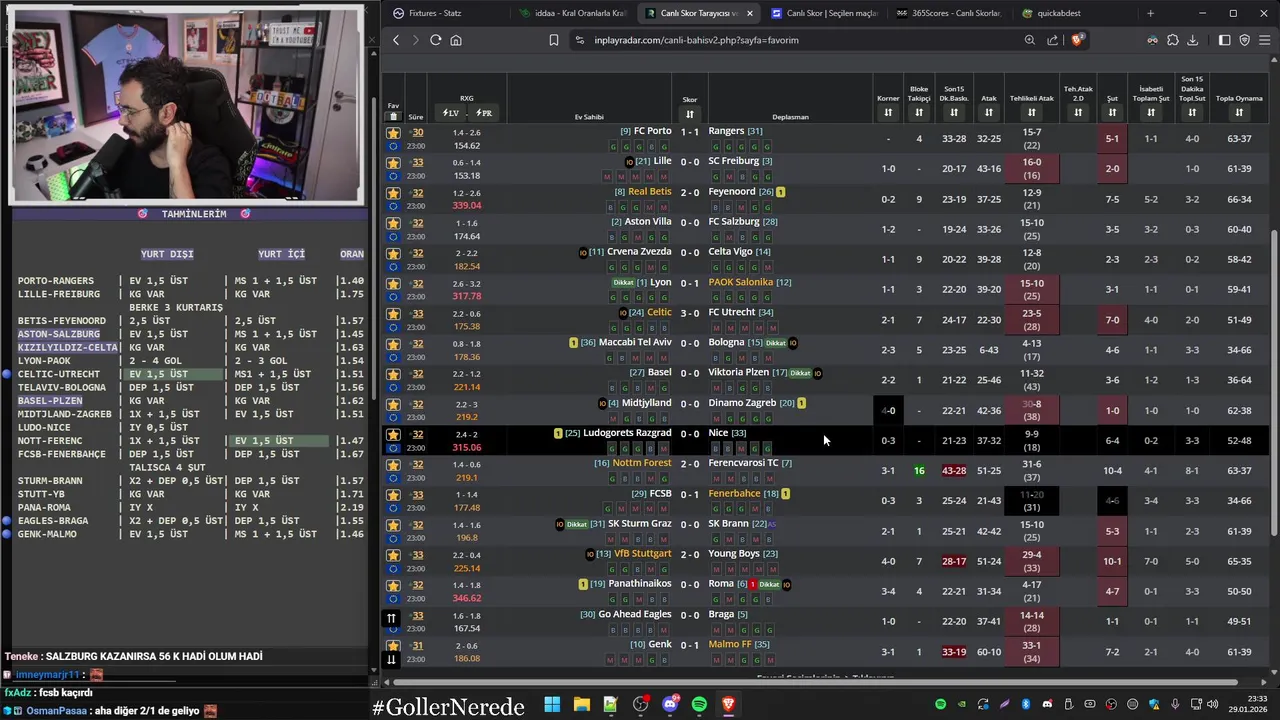Go back in browser history
This screenshot has height=720, width=1280.
point(396,40)
